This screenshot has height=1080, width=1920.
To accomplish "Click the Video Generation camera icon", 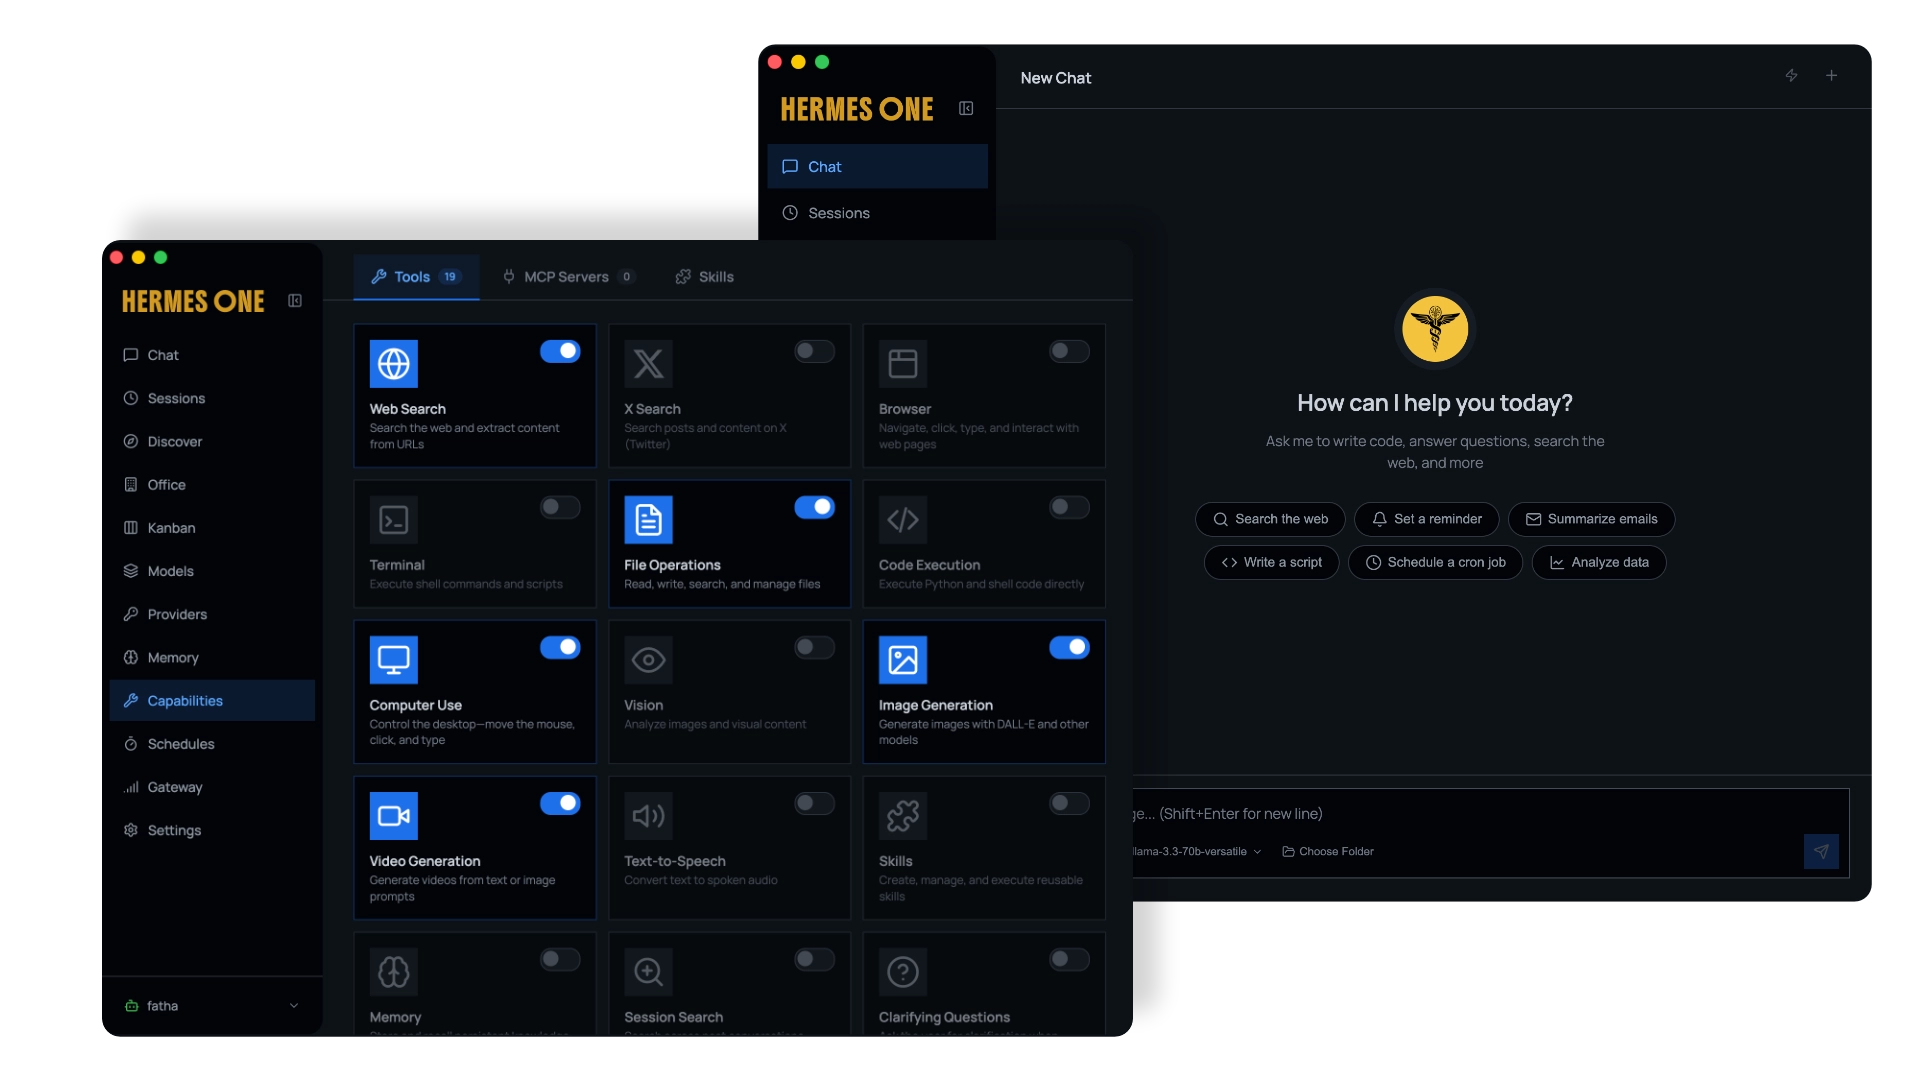I will click(393, 815).
